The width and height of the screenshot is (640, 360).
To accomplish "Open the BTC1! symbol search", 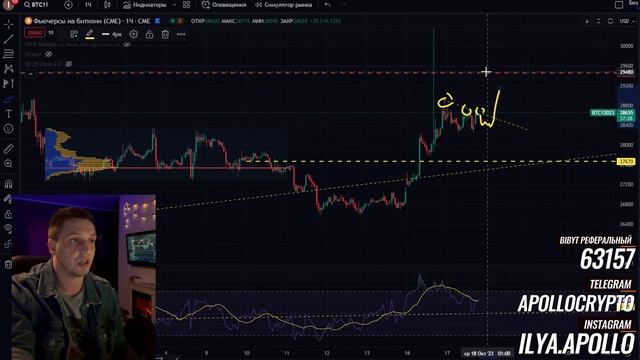I will click(36, 5).
